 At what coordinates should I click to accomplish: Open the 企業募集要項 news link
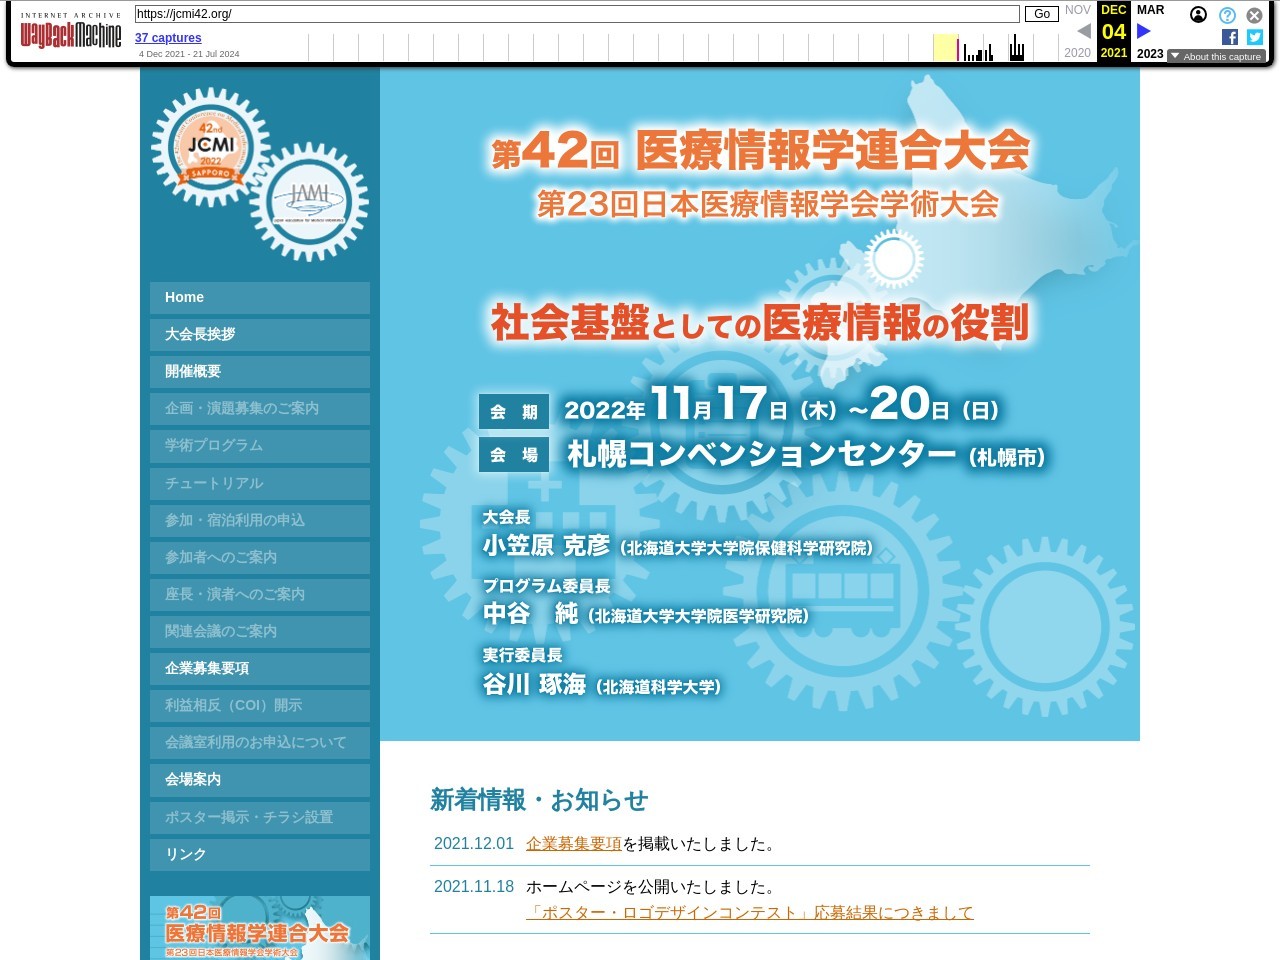(573, 844)
